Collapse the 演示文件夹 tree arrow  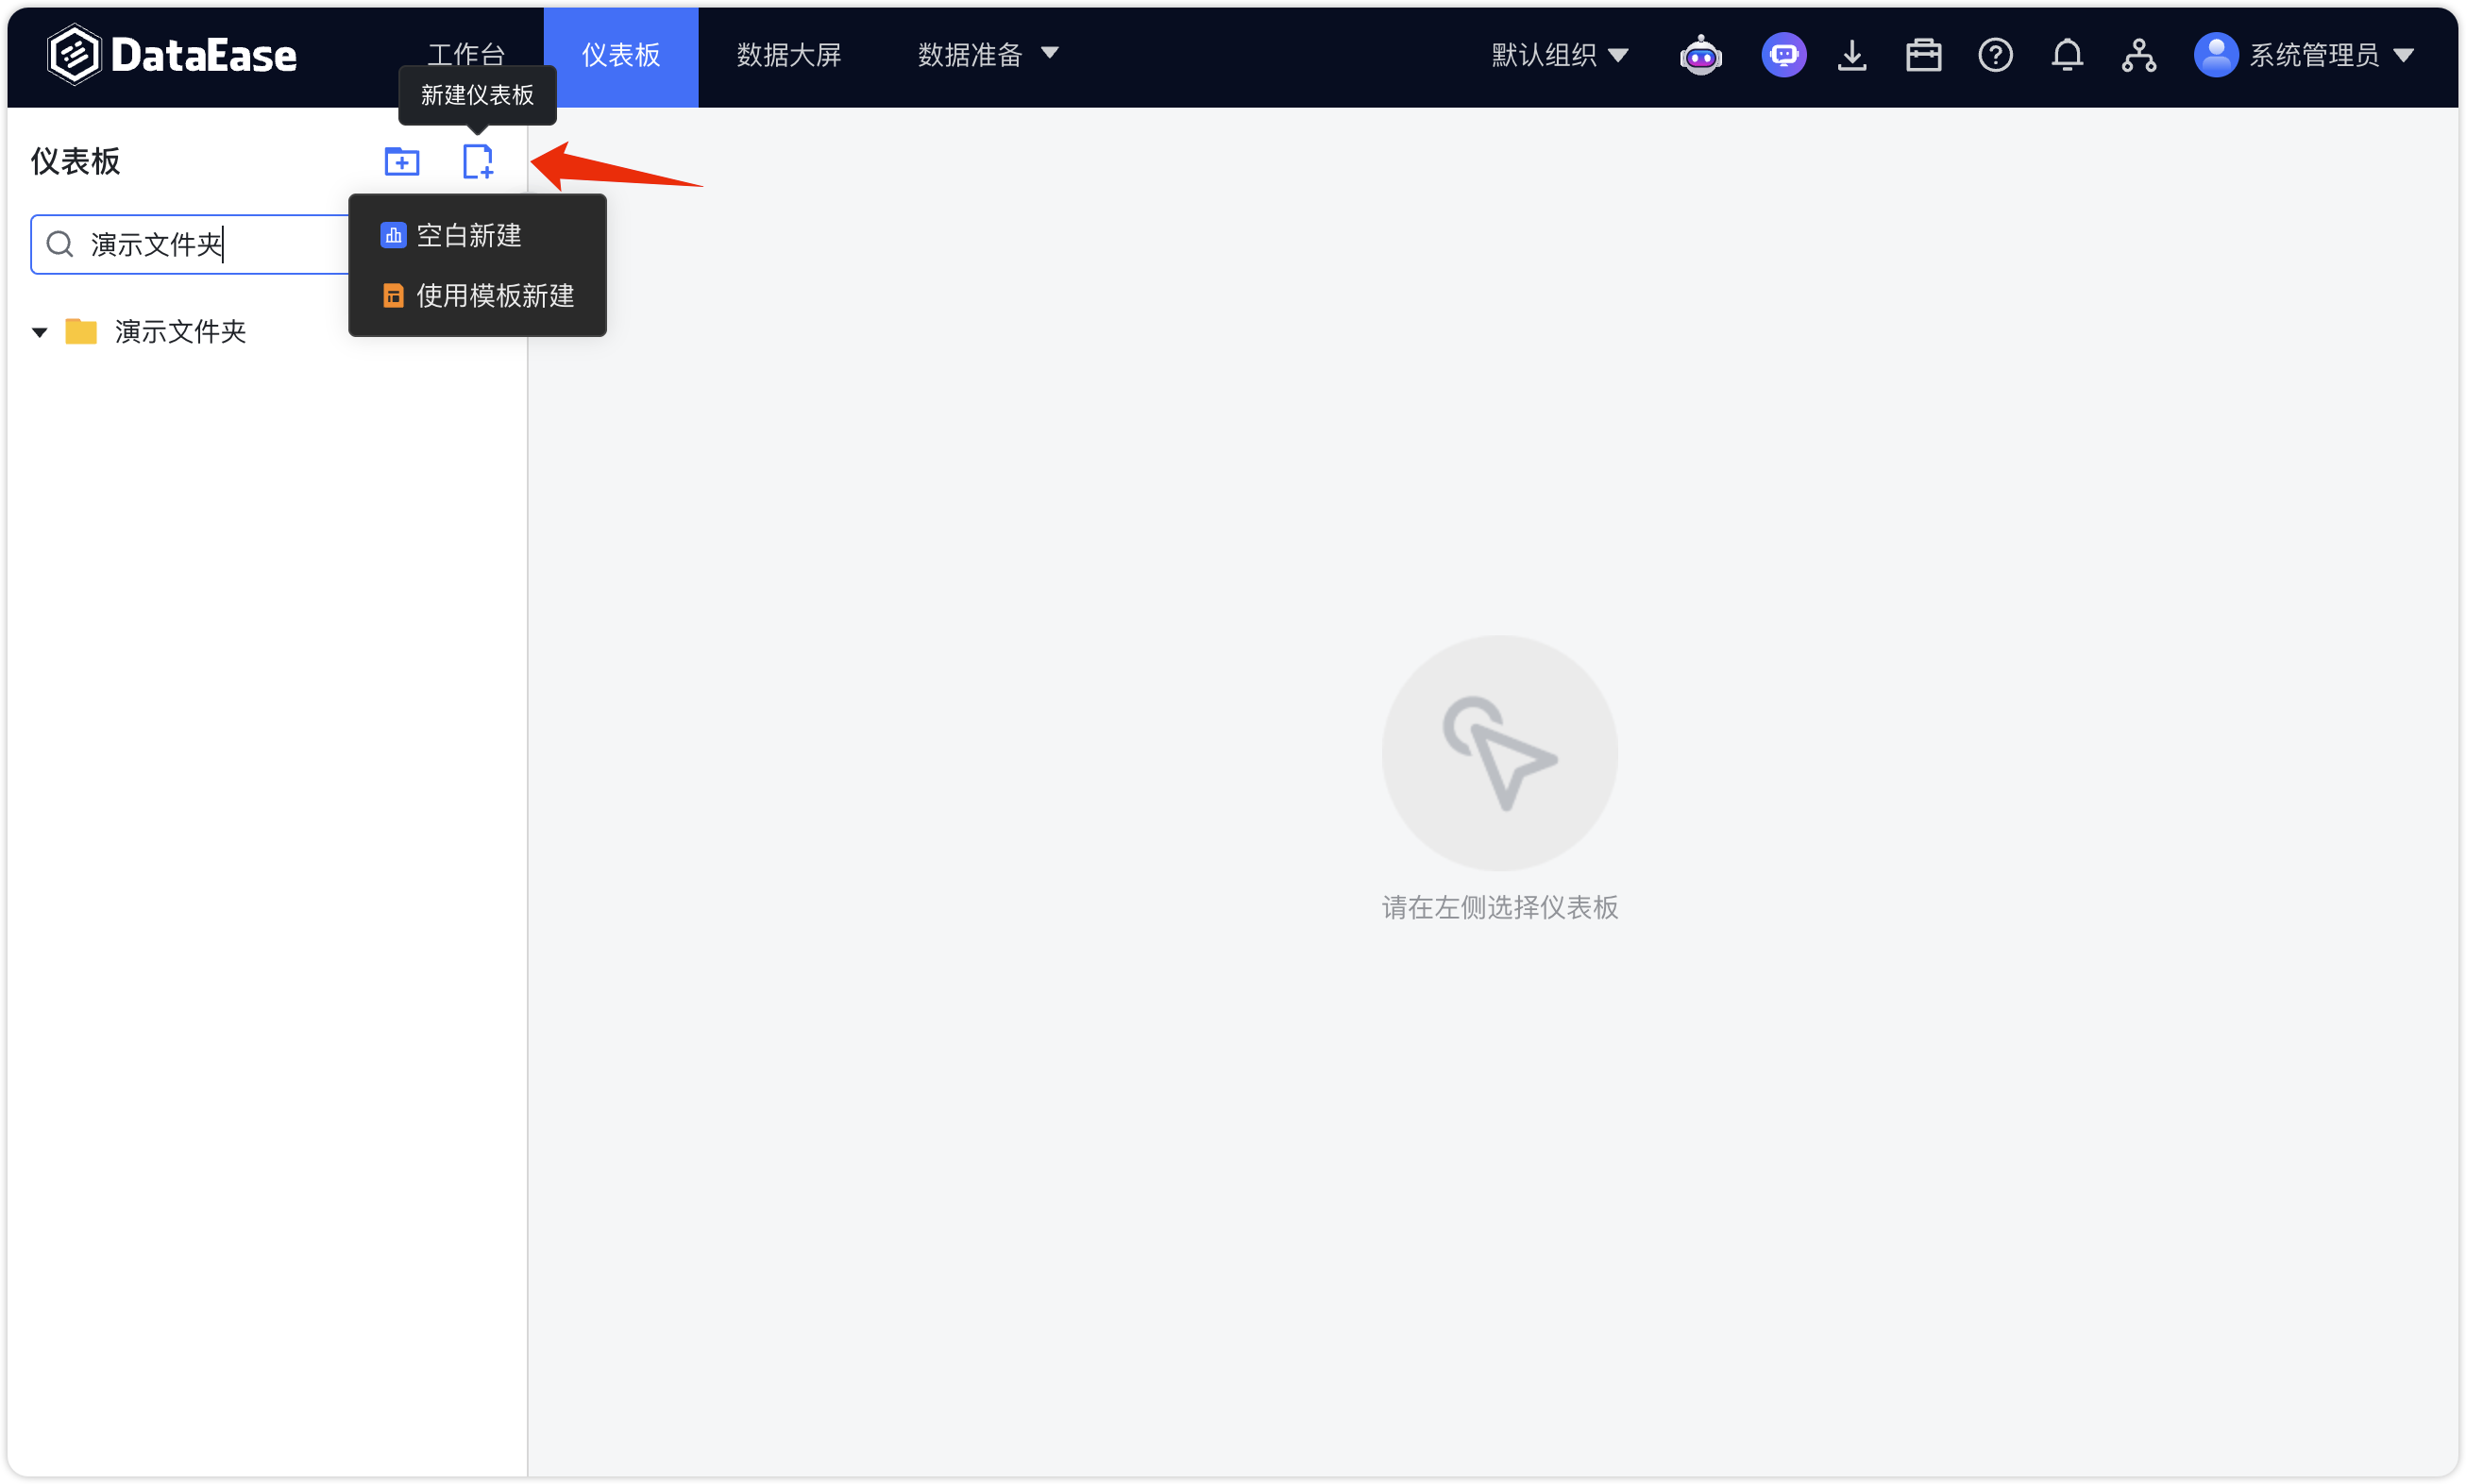tap(40, 332)
